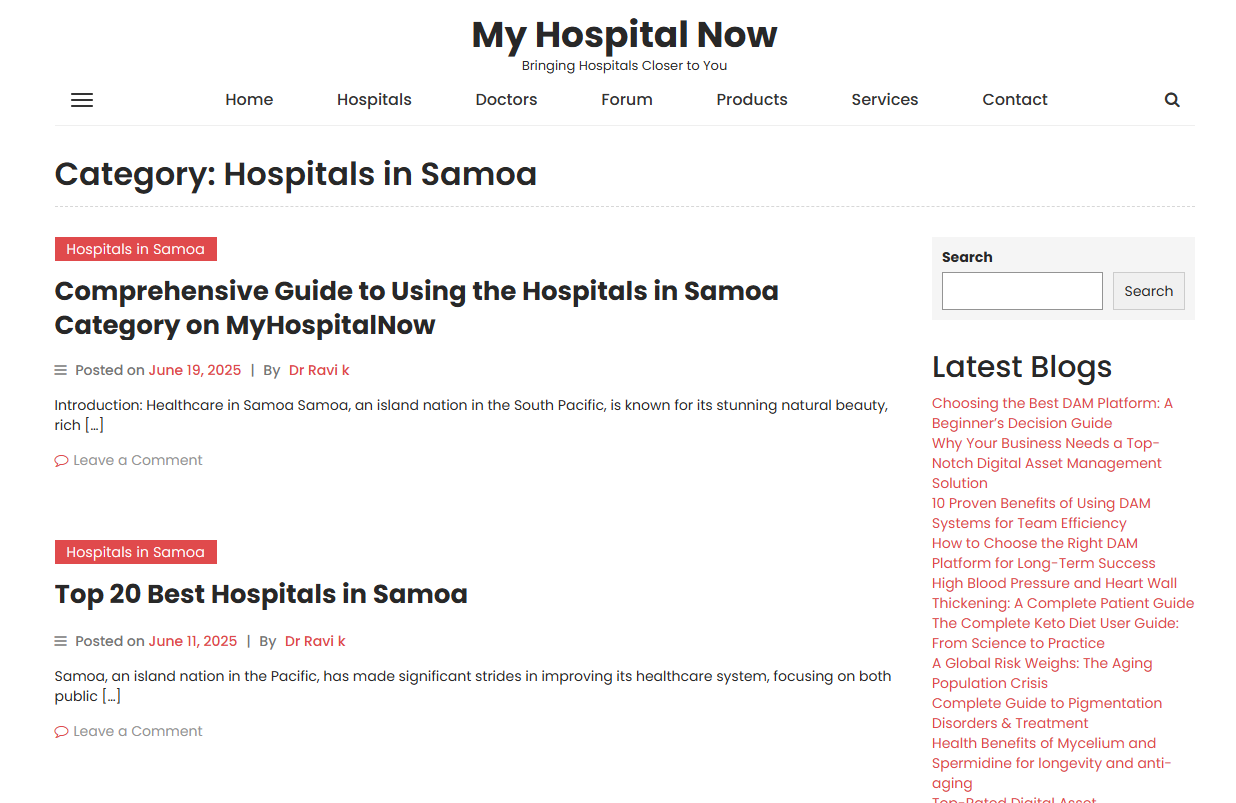This screenshot has height=803, width=1236.
Task: Click Leave a Comment on the first post
Action: pos(137,460)
